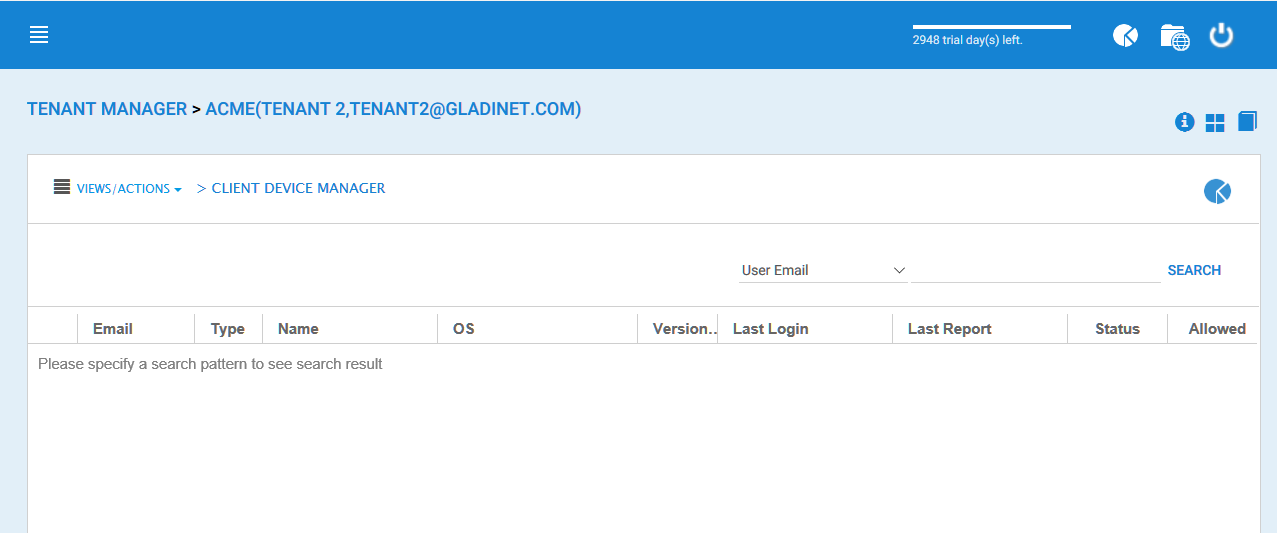
Task: Open the User Email search filter dropdown
Action: click(x=823, y=270)
